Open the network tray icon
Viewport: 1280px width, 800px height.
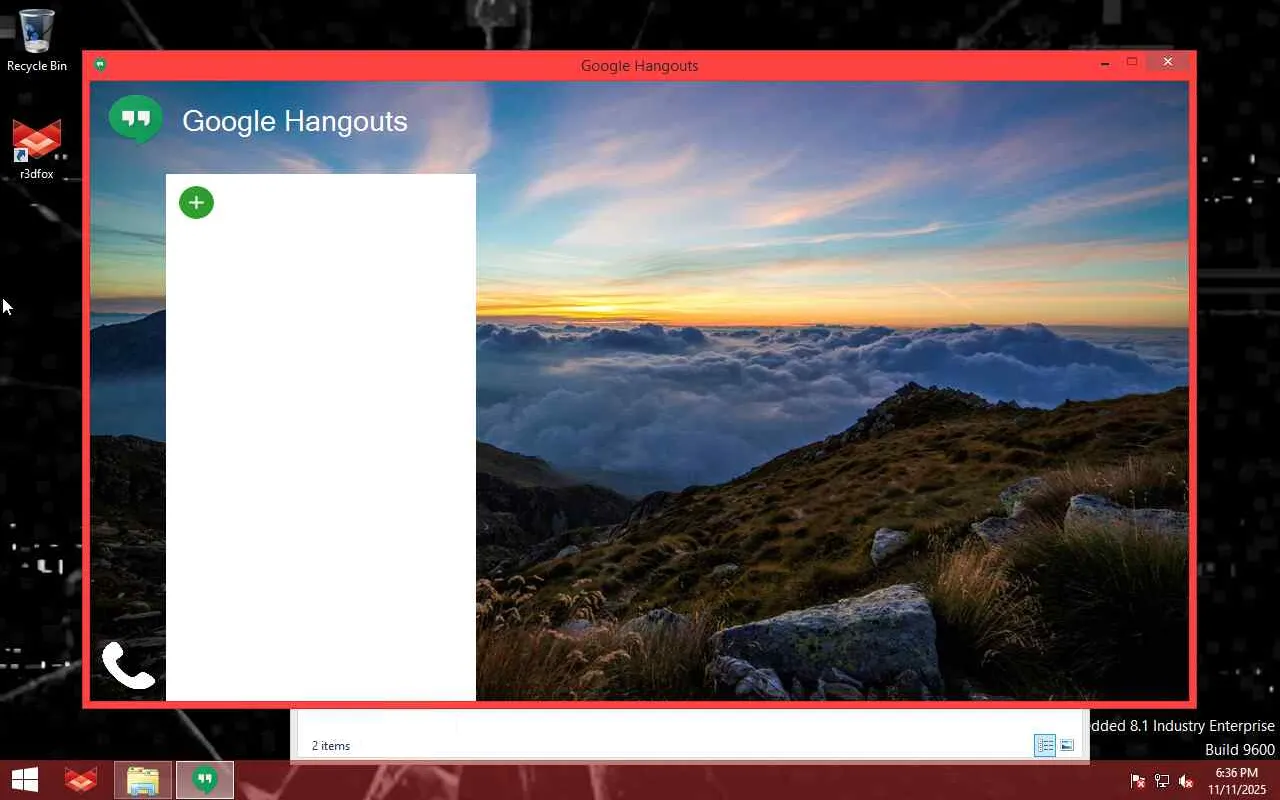(1162, 781)
